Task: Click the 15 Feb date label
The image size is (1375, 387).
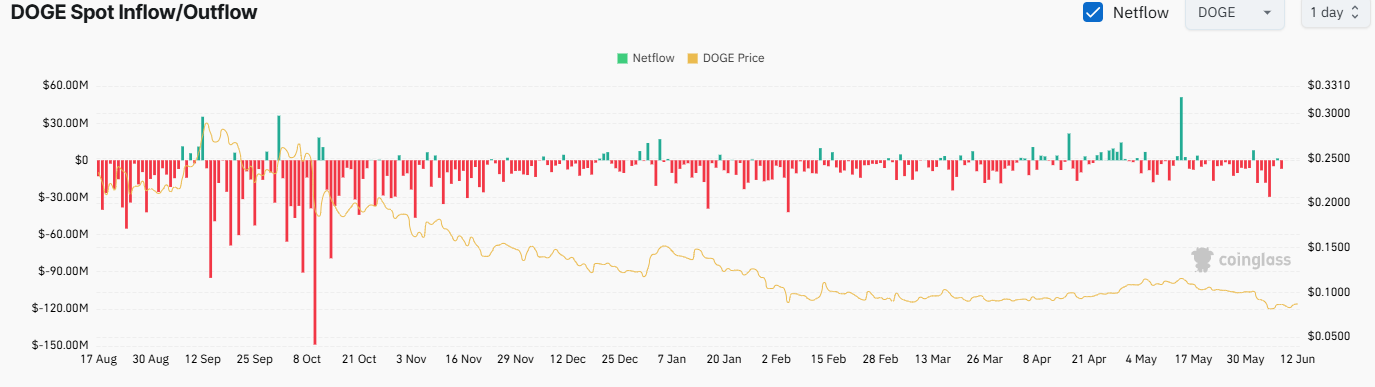Action: click(828, 359)
